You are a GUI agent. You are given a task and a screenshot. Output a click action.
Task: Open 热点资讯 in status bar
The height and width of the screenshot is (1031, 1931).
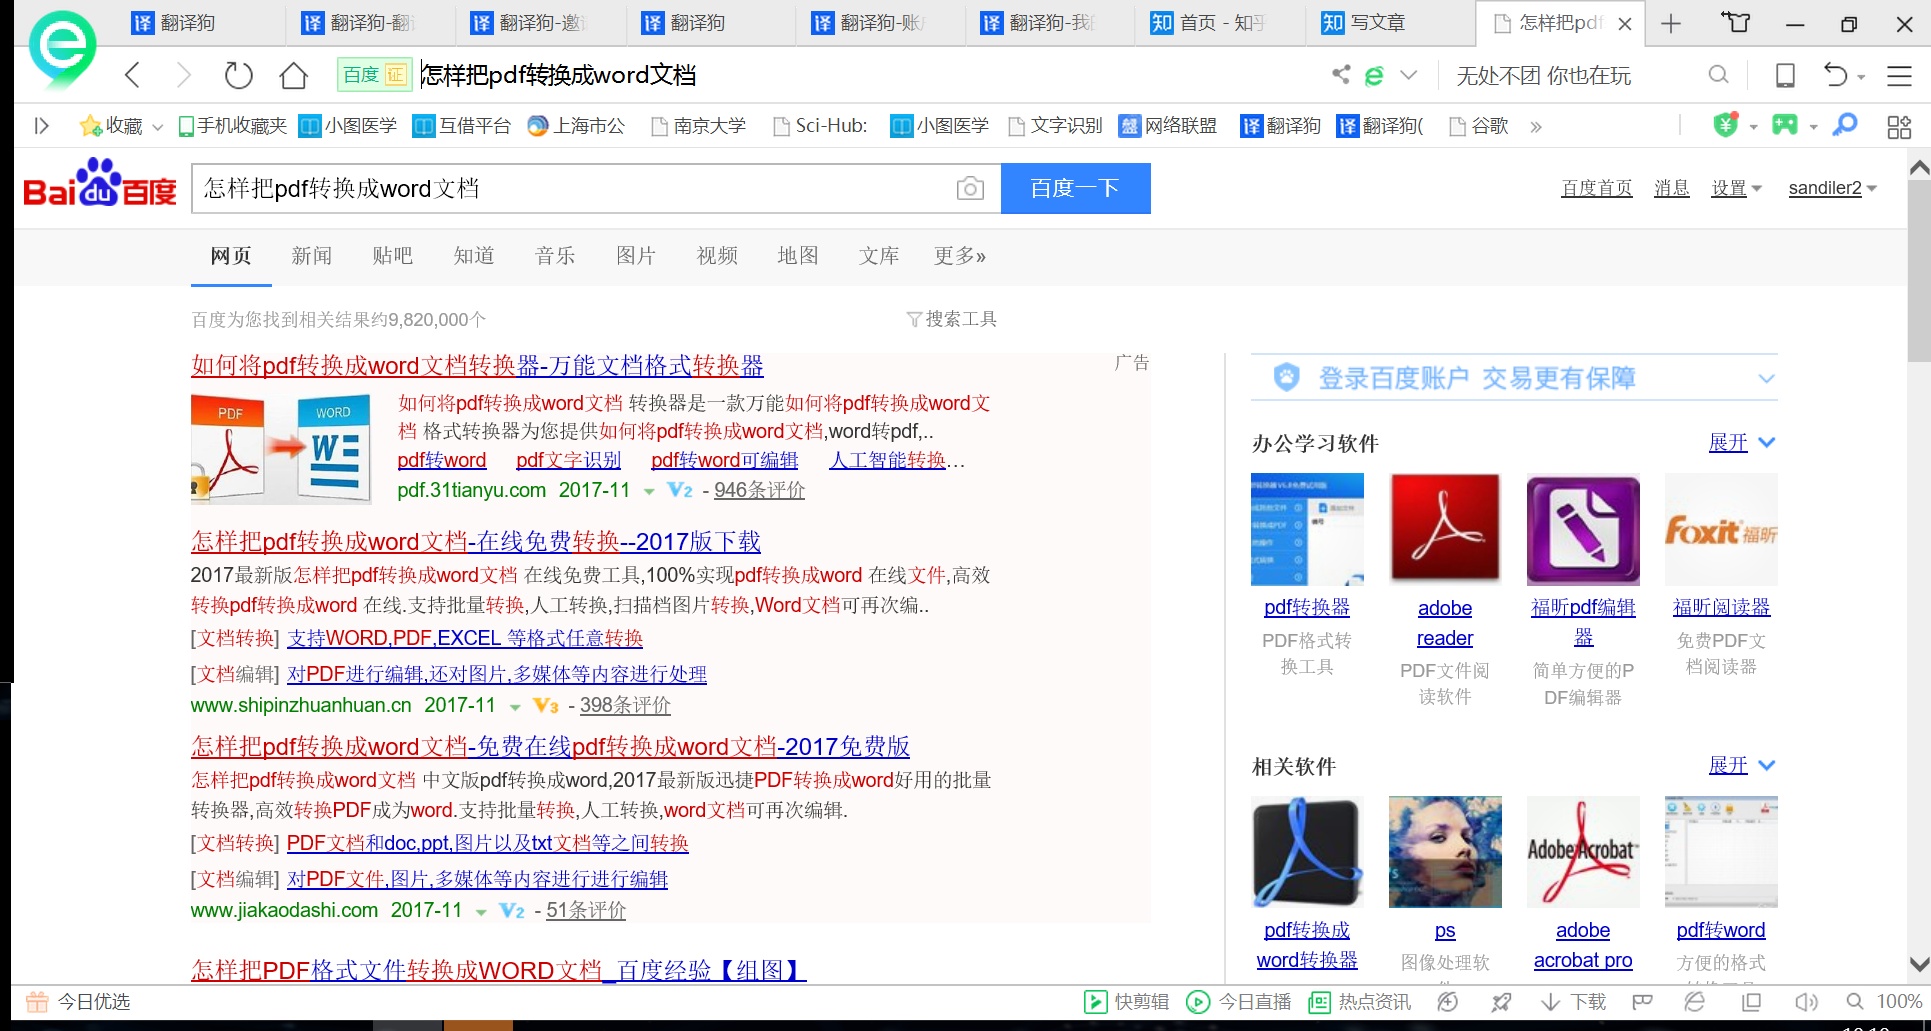(1360, 1001)
